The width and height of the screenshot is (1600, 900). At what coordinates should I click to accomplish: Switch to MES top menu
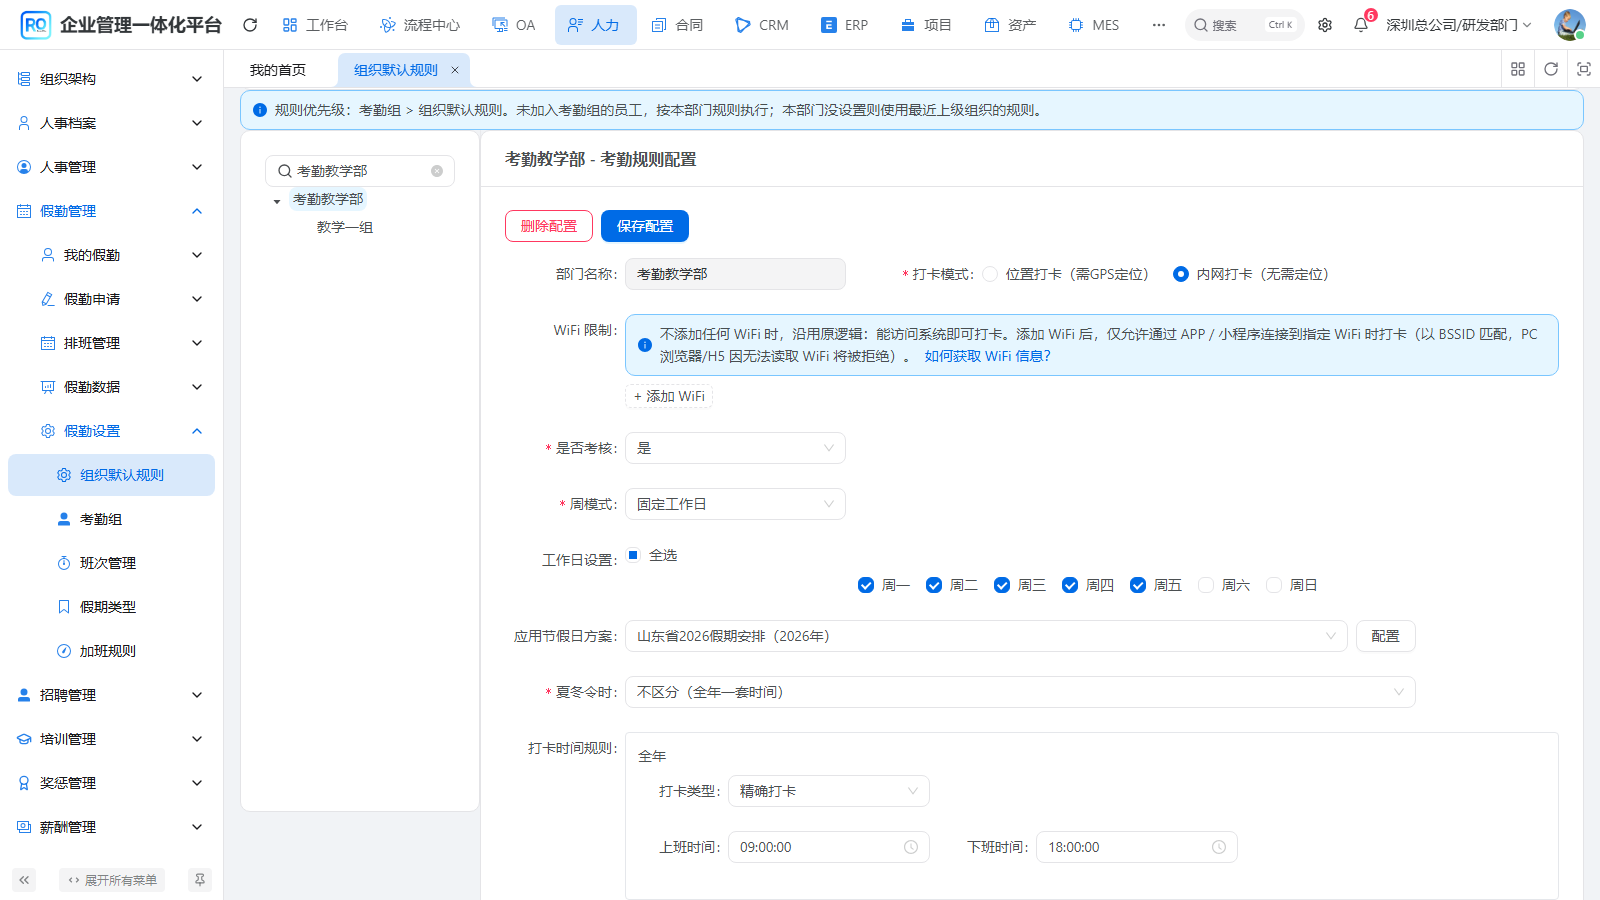[x=1094, y=25]
